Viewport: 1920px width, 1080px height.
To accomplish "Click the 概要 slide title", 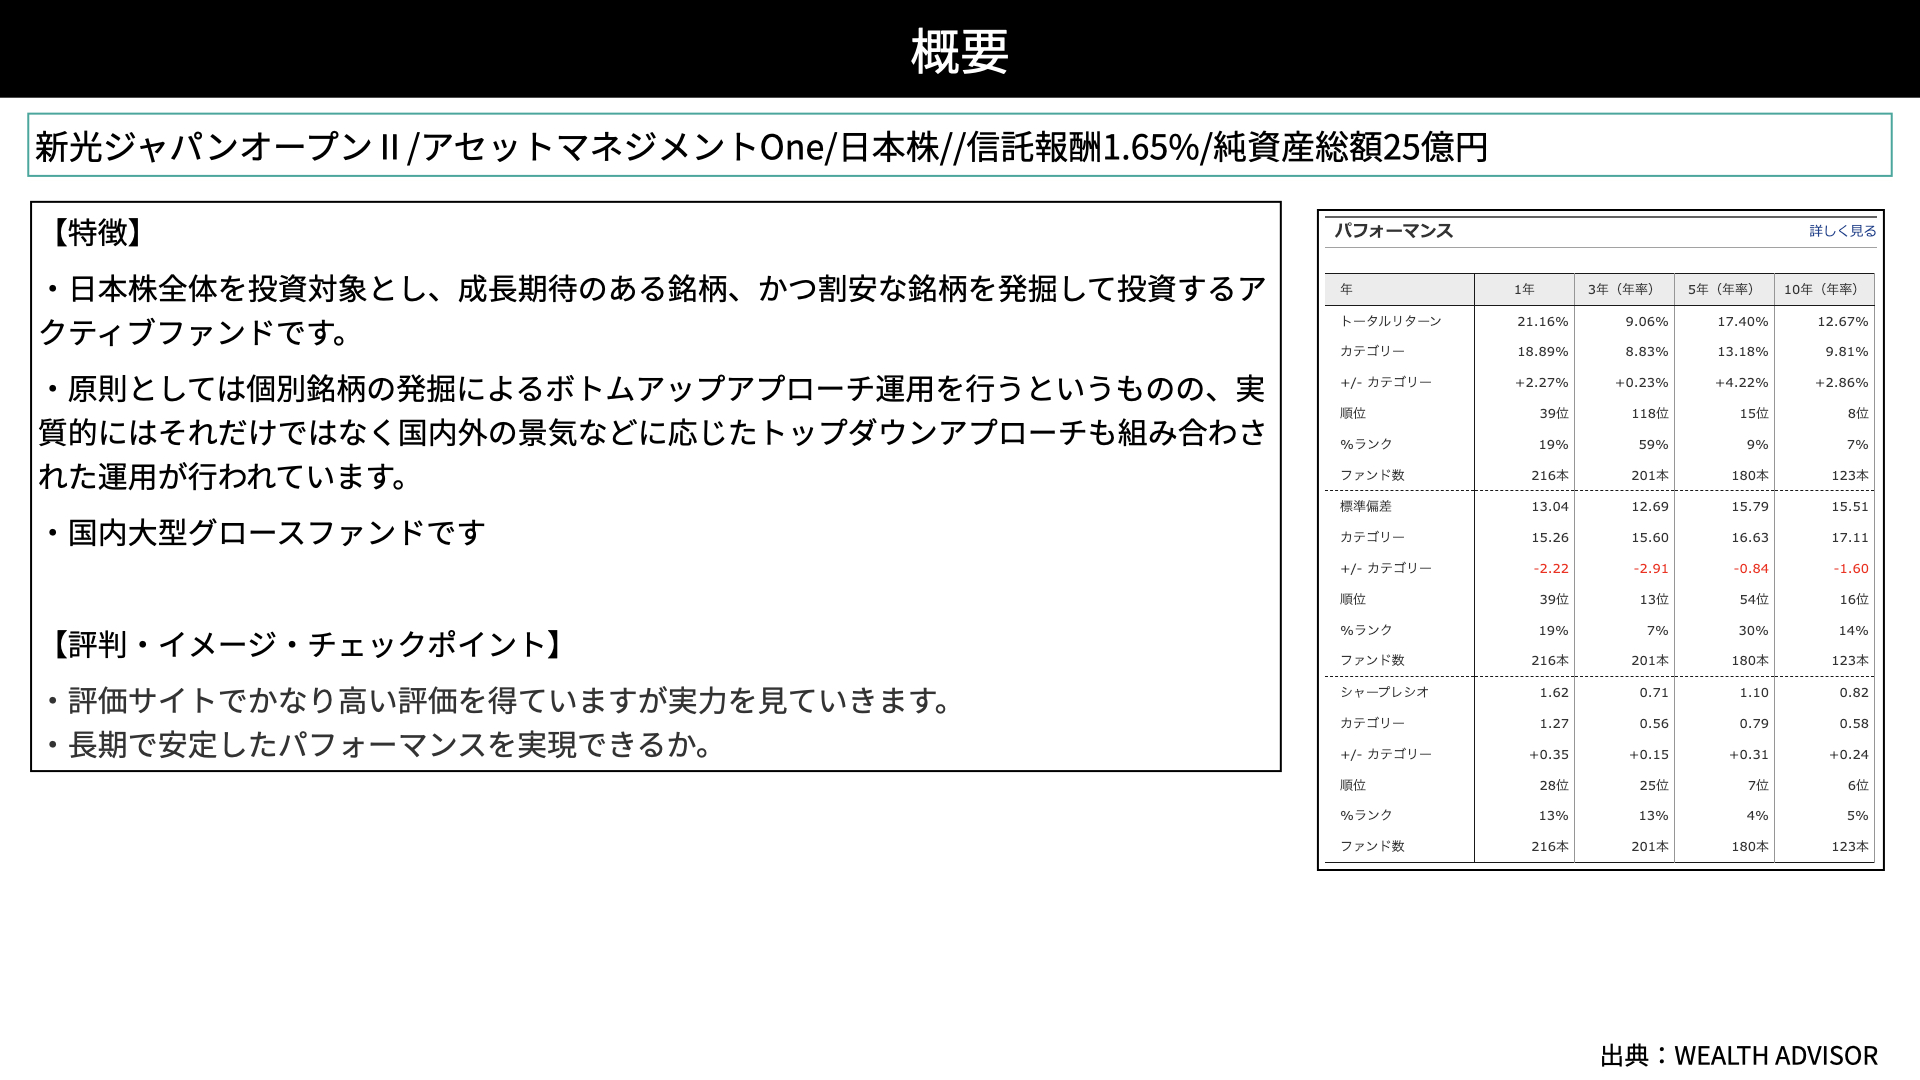I will pos(960,51).
